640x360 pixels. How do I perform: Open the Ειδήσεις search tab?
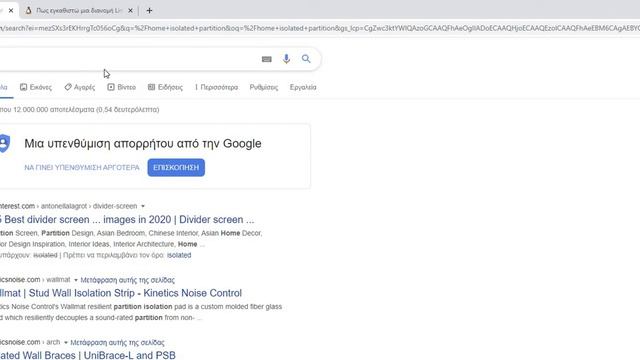pos(165,87)
